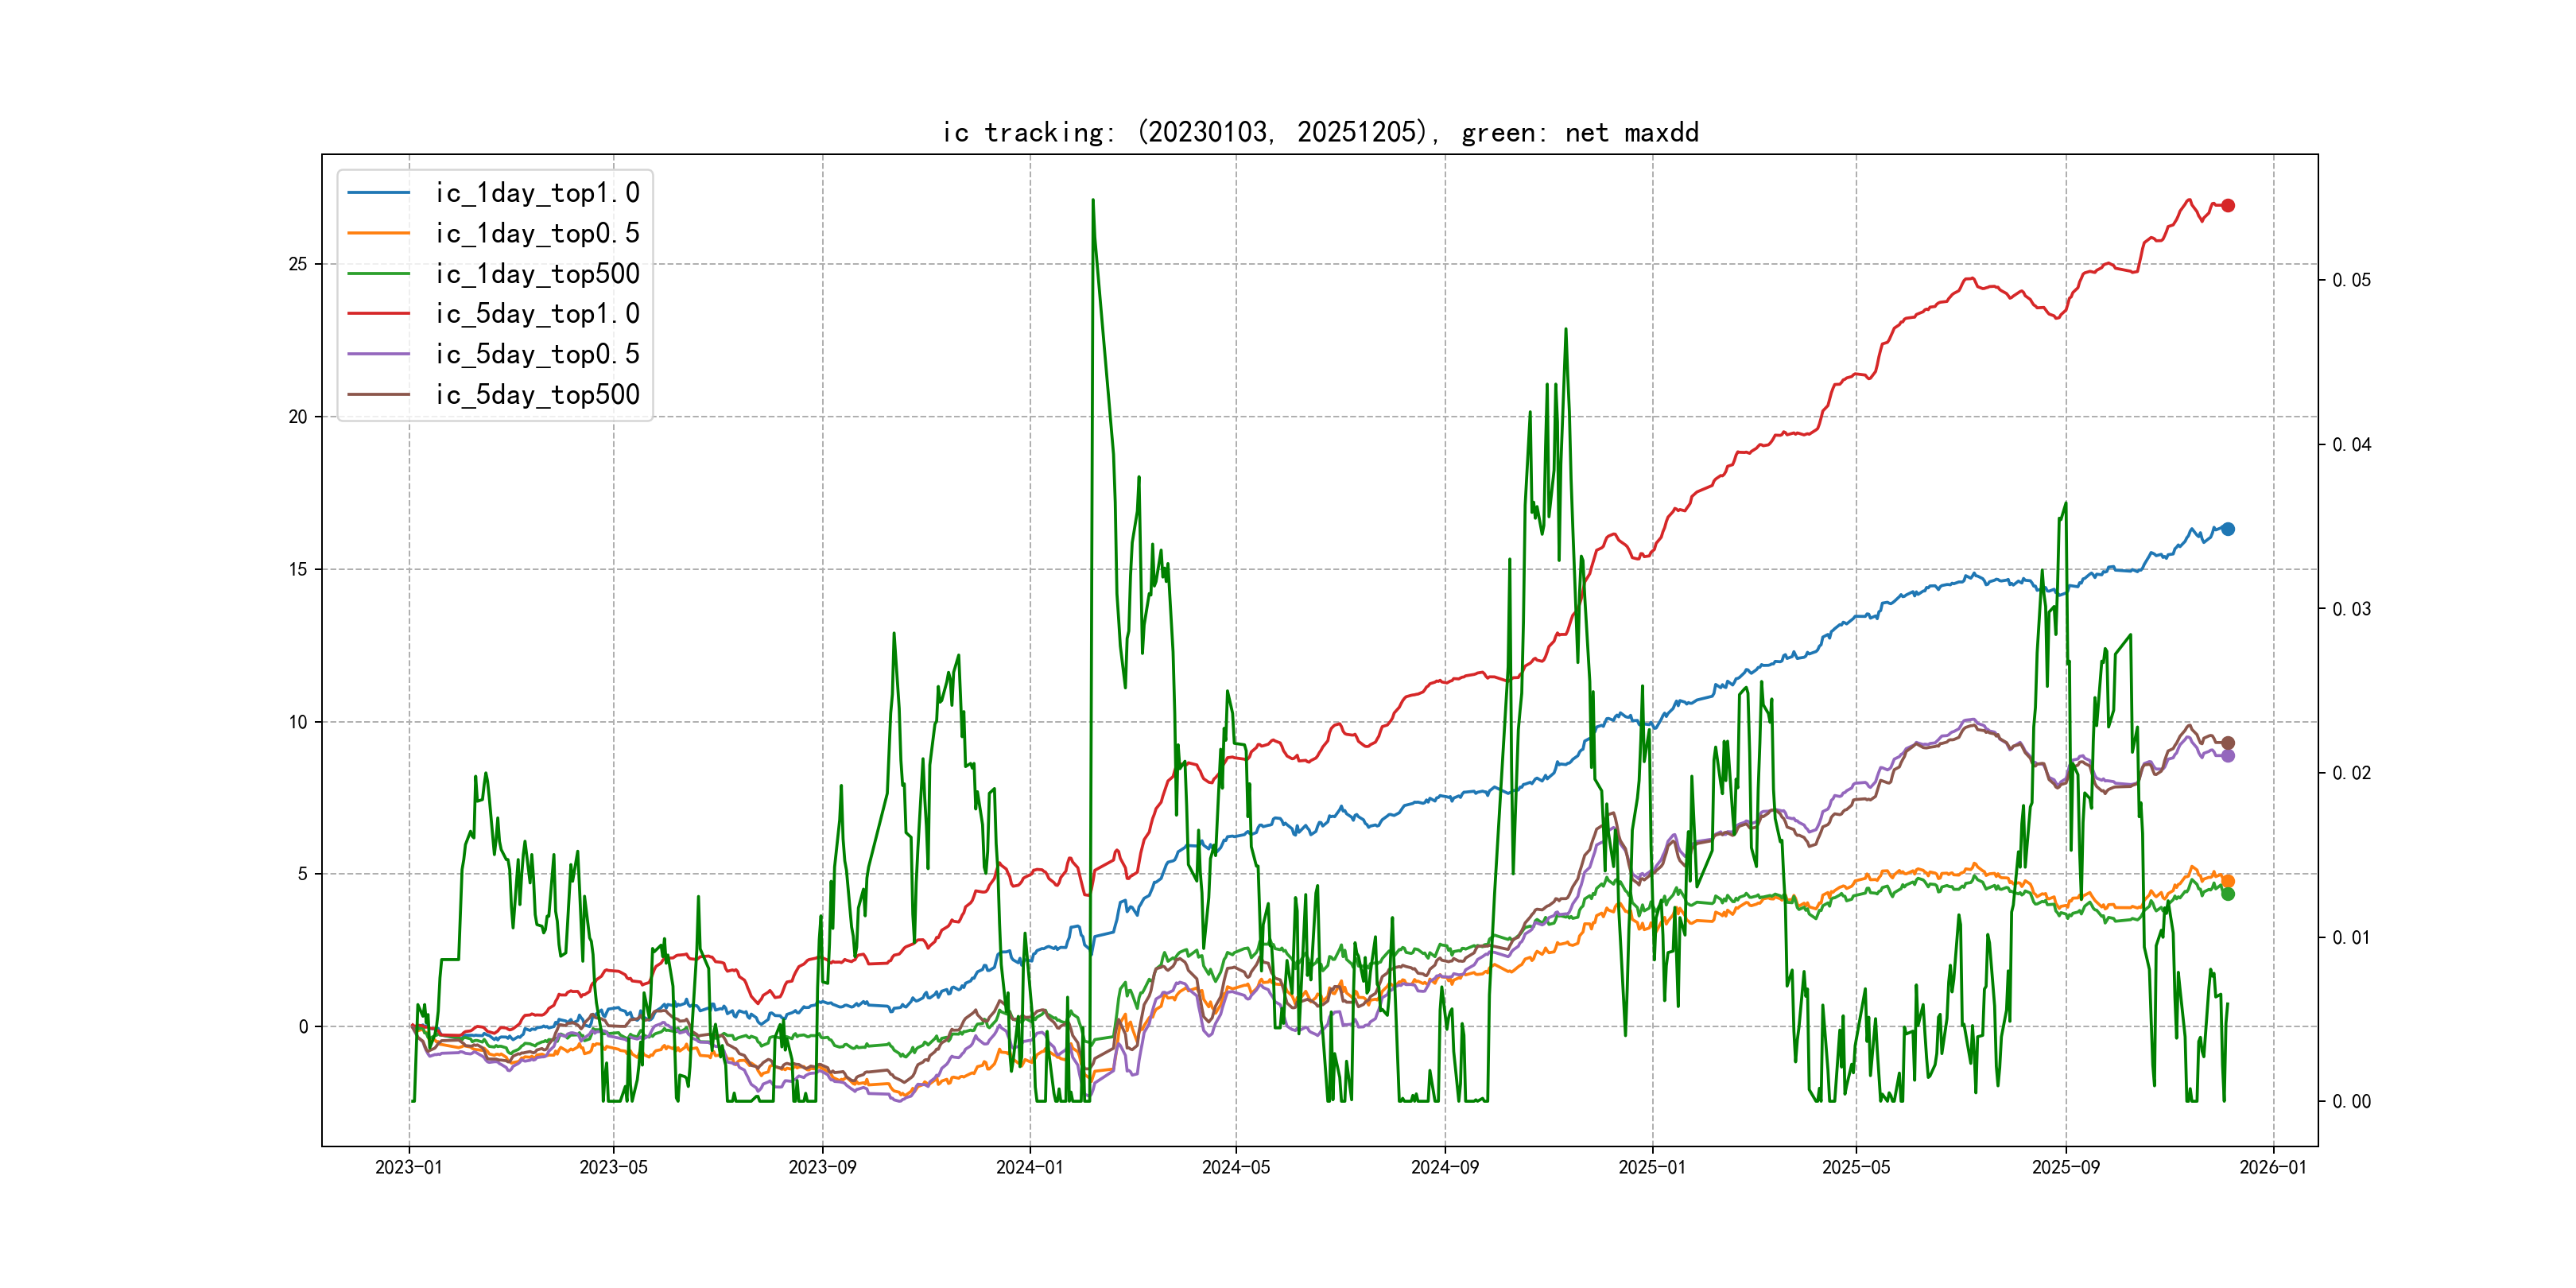
Task: Click the green endpoint dot of ic_1day_top500
Action: click(x=2227, y=894)
